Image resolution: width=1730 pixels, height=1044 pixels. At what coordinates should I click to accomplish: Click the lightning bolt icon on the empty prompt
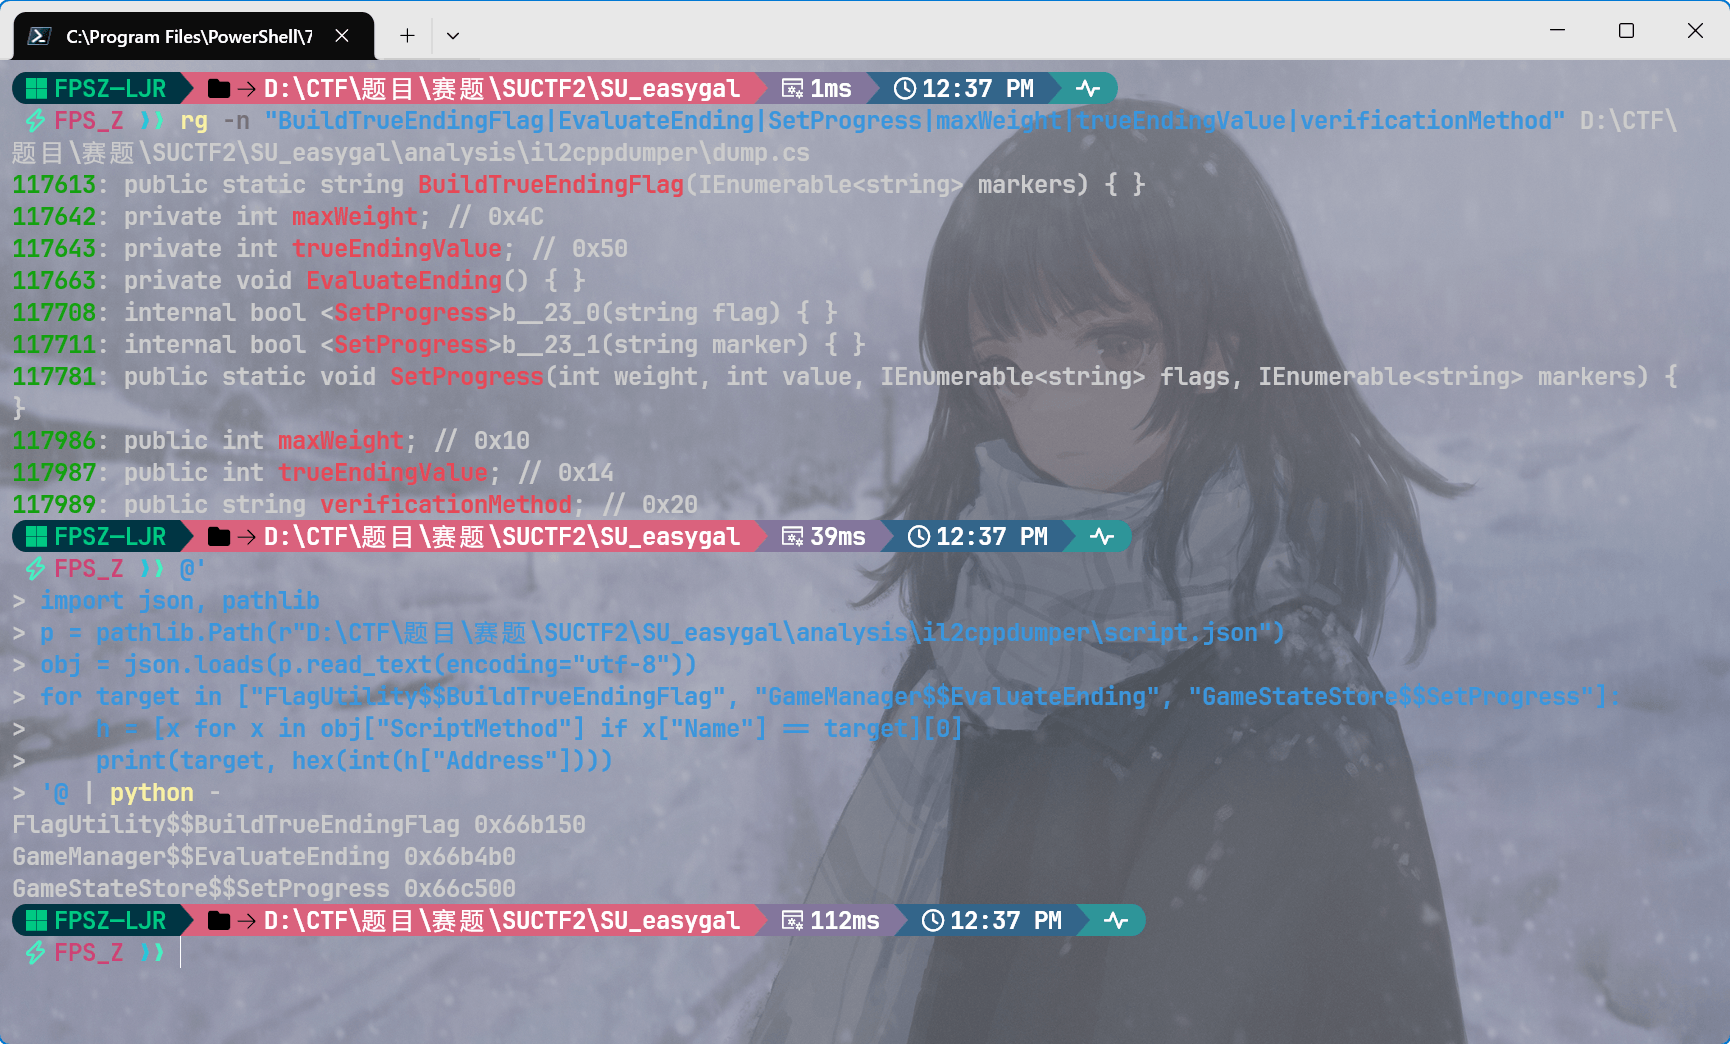[x=35, y=953]
